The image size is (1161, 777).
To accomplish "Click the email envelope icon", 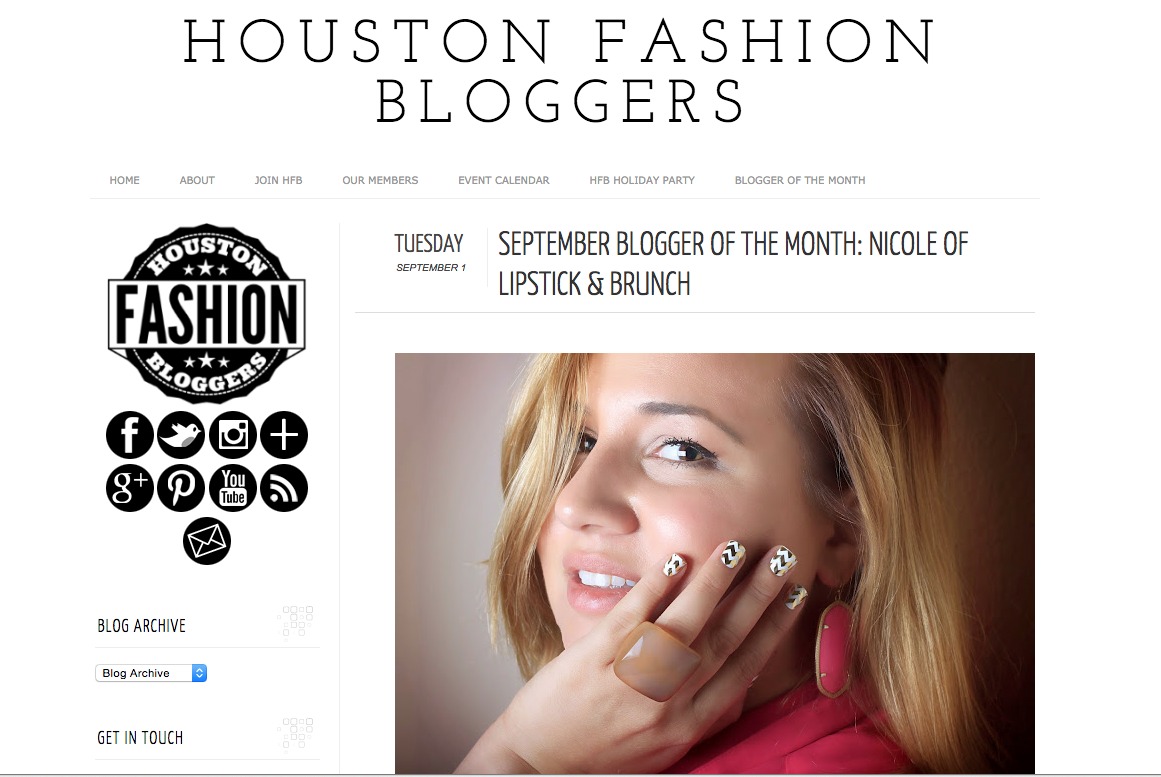I will 207,541.
